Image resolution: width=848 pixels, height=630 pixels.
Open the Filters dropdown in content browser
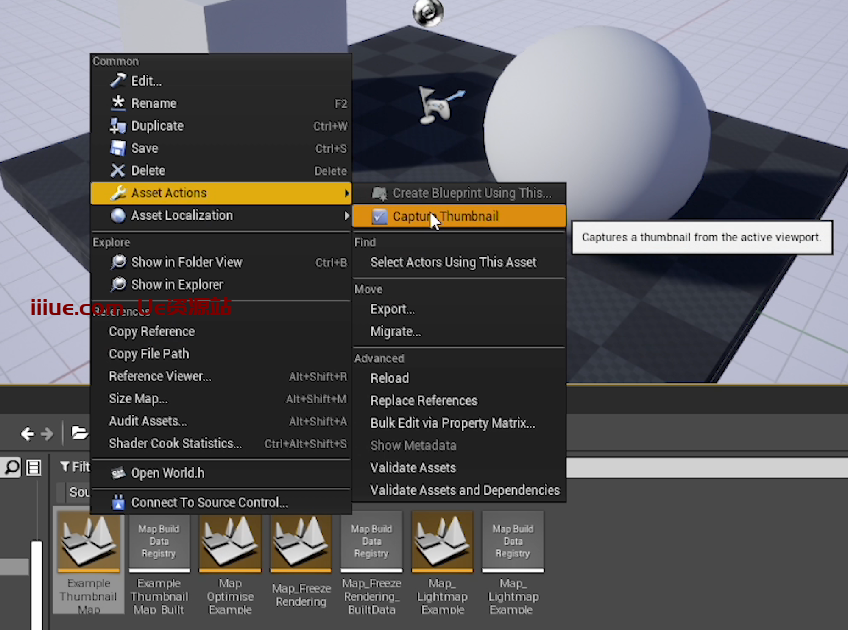point(75,467)
